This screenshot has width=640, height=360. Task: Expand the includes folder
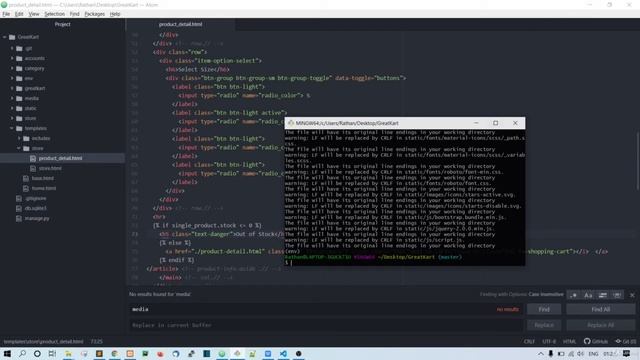point(20,138)
